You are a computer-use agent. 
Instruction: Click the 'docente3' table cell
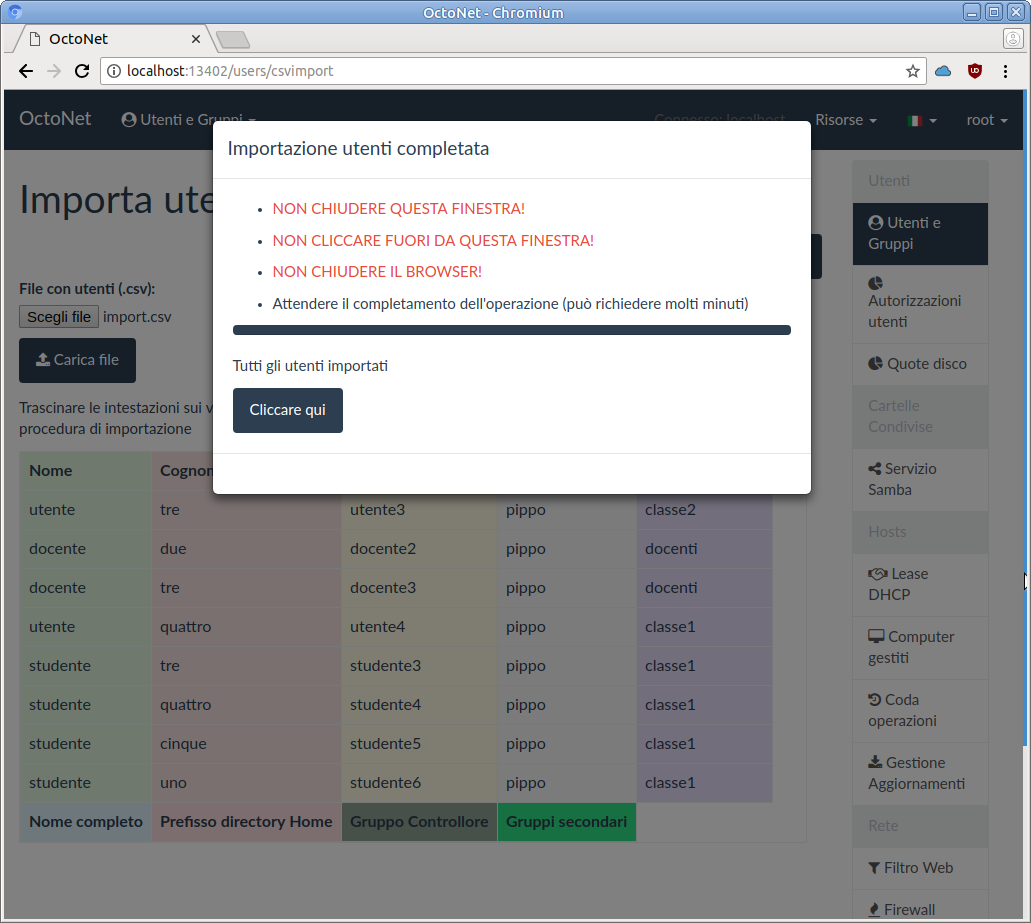click(420, 588)
